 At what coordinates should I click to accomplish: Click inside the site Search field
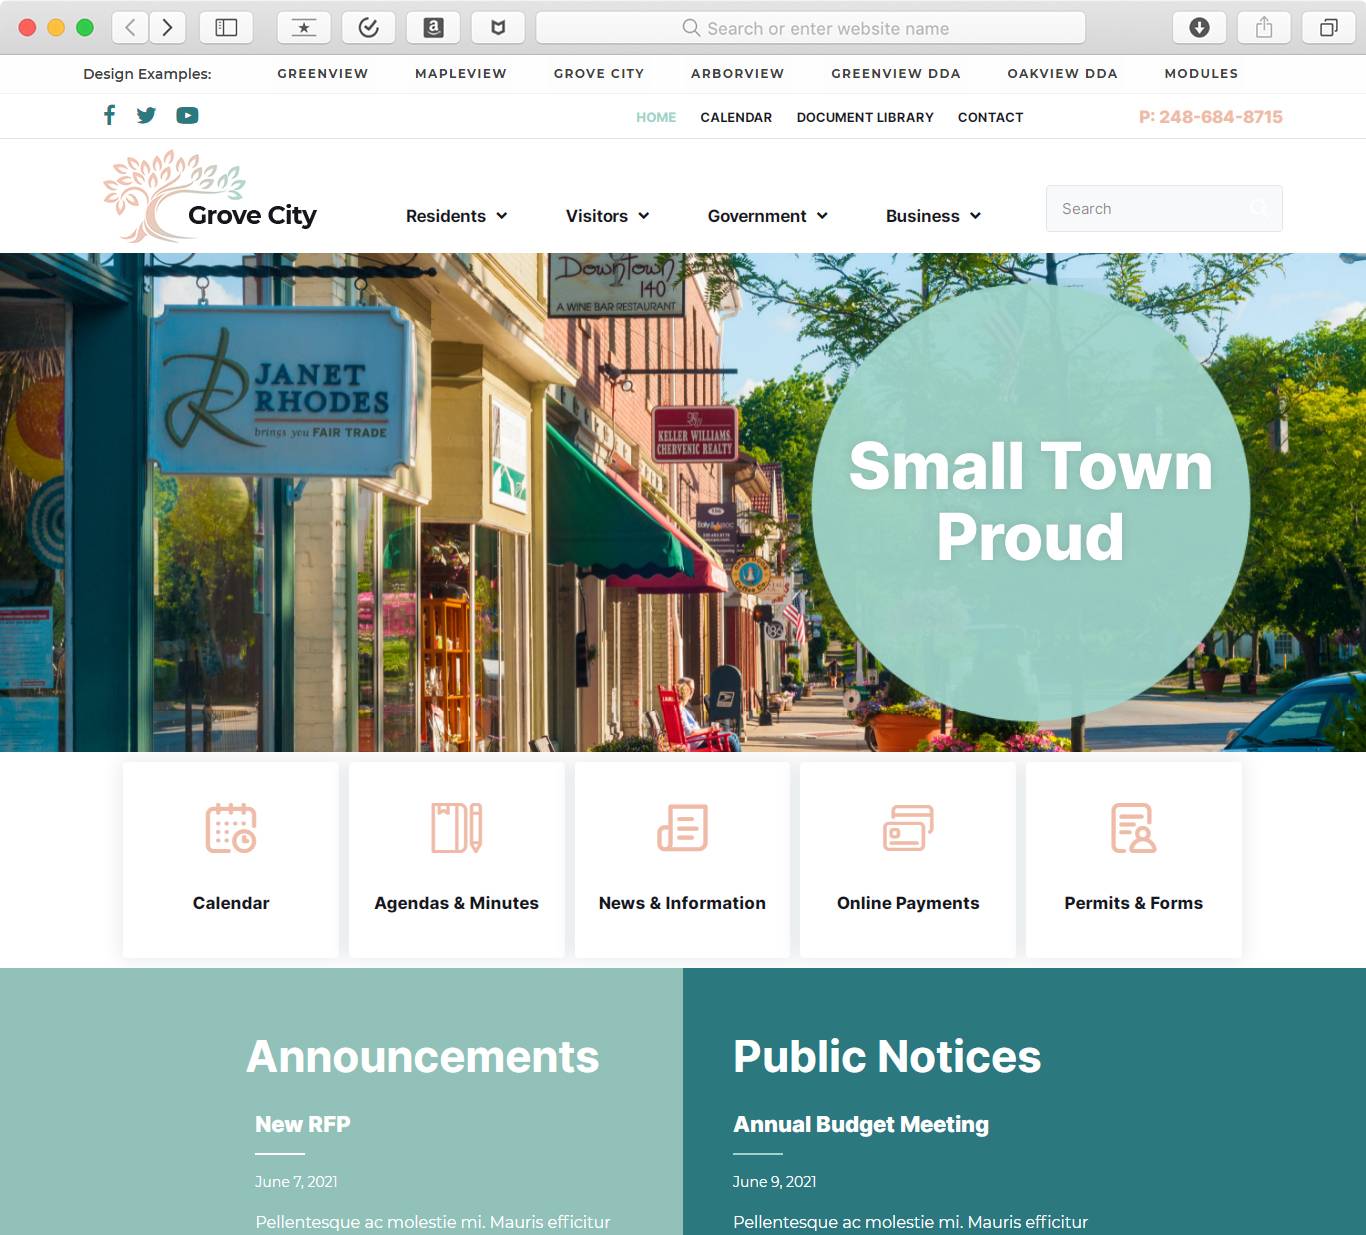pyautogui.click(x=1140, y=208)
